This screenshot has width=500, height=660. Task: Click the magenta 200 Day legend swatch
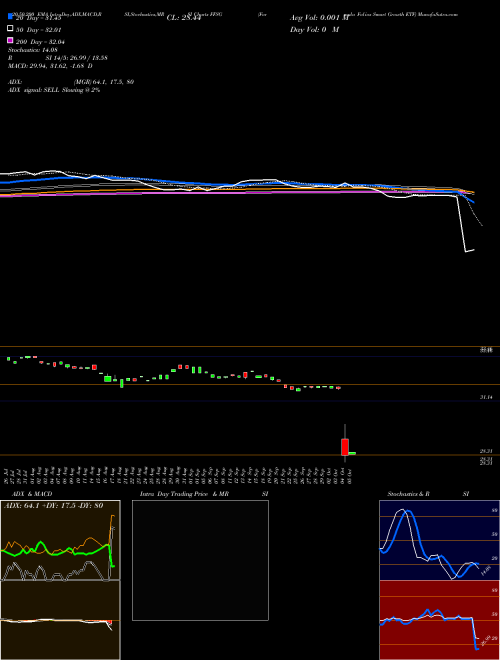click(x=10, y=40)
